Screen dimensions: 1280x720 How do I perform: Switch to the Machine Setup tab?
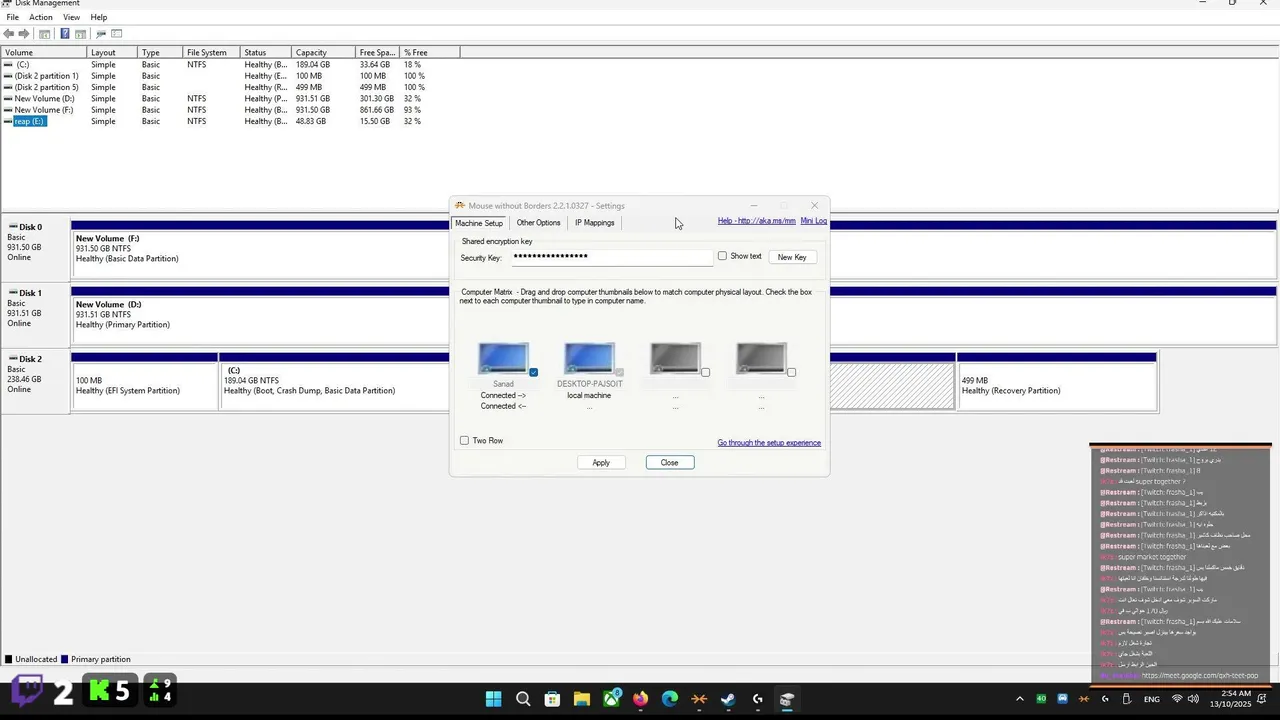pos(479,223)
